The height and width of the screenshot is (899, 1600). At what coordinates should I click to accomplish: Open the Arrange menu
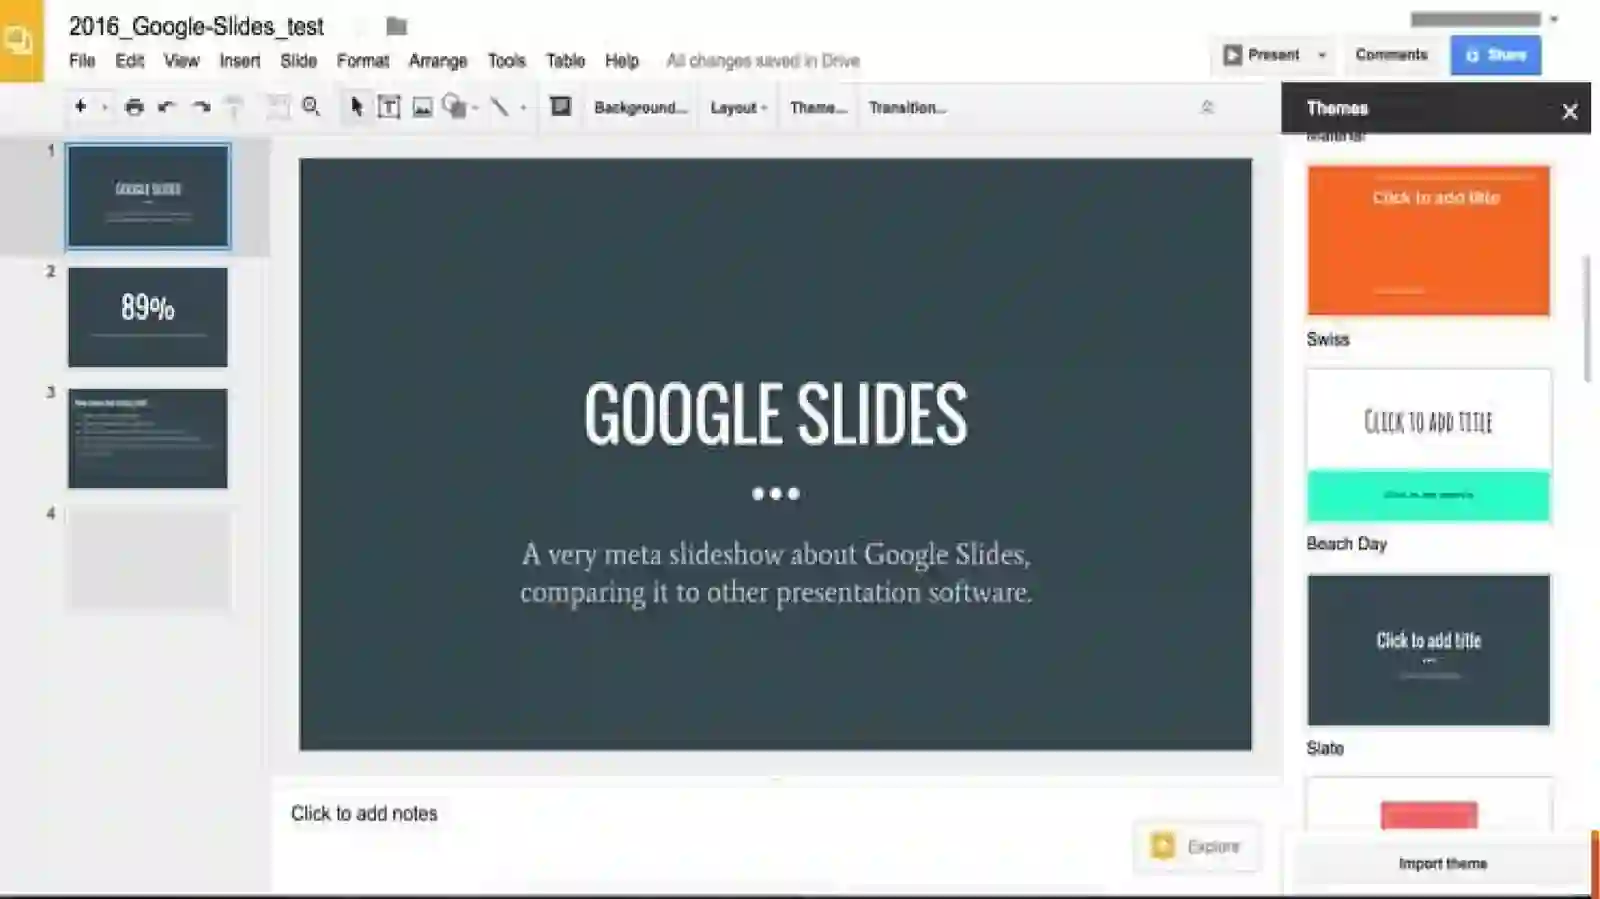coord(438,61)
